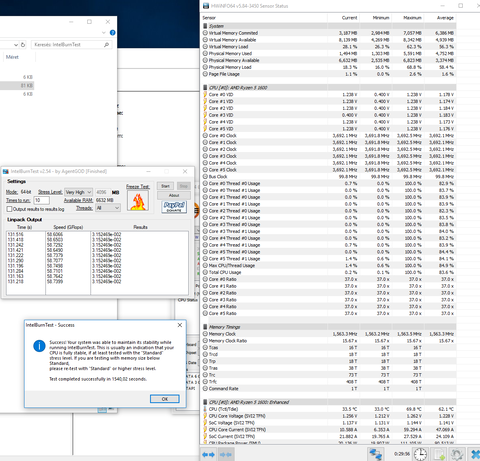Click the Minimum column header in HWiNFO
The width and height of the screenshot is (480, 461).
[376, 18]
